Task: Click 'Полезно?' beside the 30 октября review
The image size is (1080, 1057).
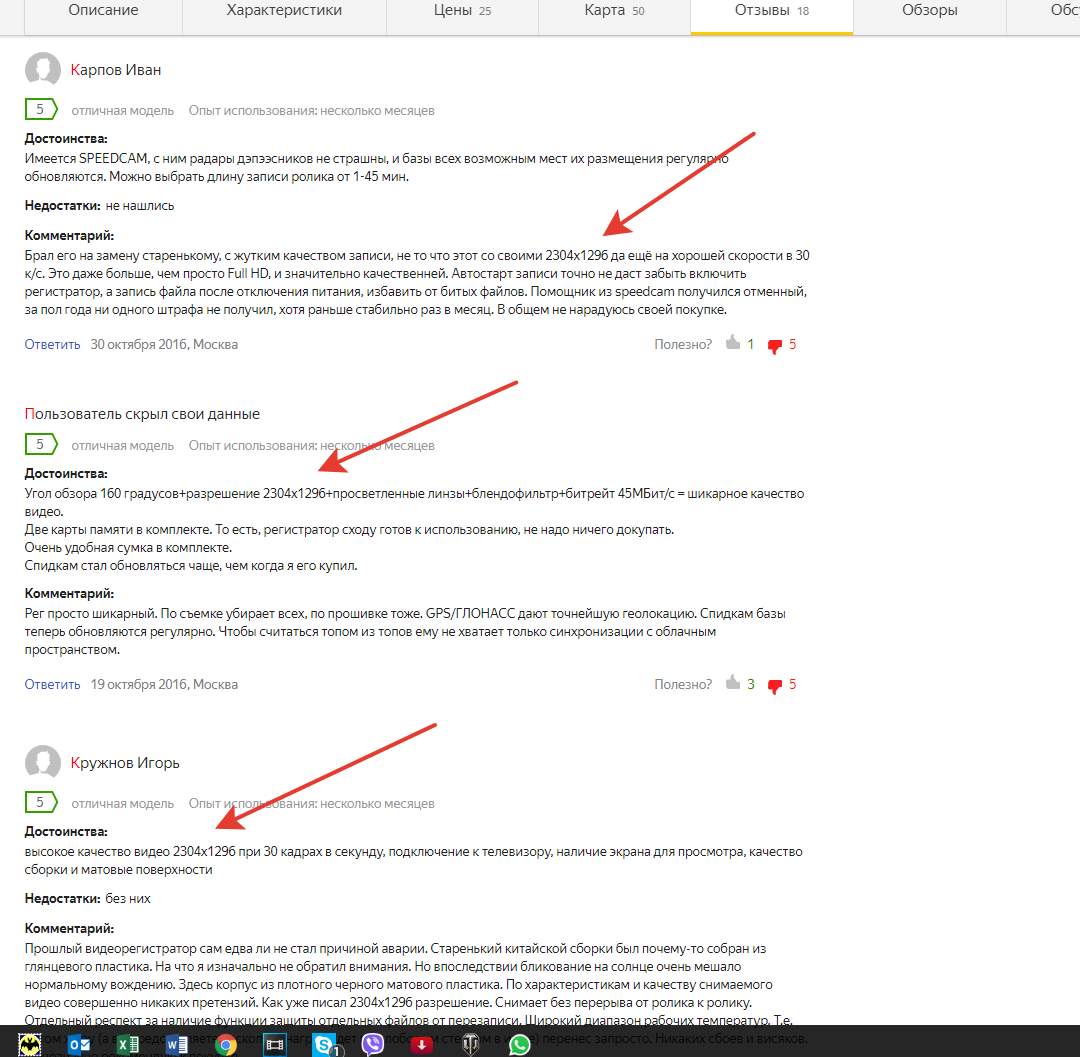Action: coord(683,344)
